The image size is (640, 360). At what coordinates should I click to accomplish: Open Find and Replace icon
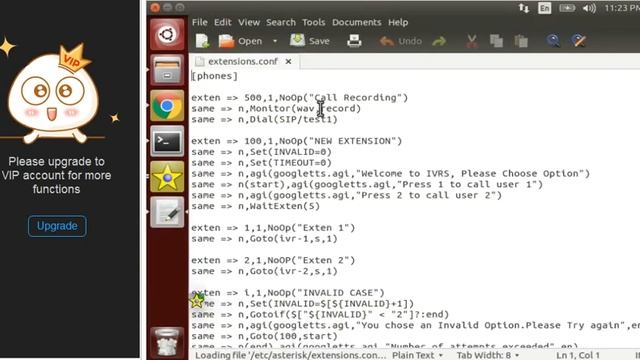[x=578, y=41]
